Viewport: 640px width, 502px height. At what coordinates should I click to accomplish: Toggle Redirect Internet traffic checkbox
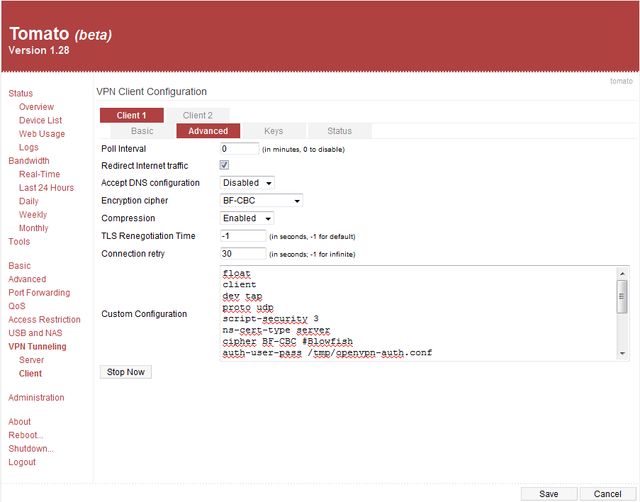pos(224,165)
